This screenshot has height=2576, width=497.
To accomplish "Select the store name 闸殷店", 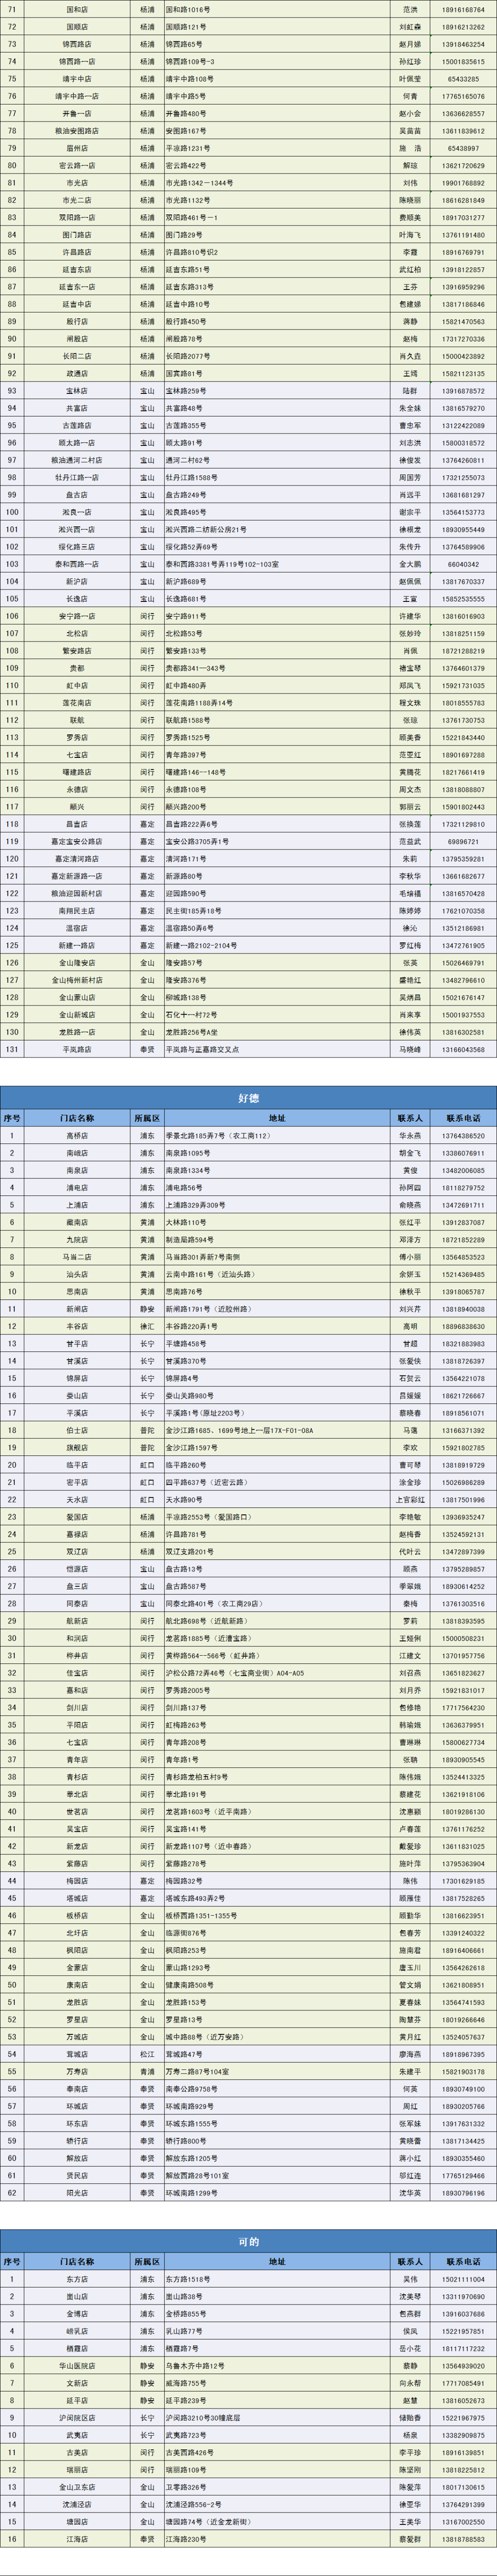I will point(77,339).
